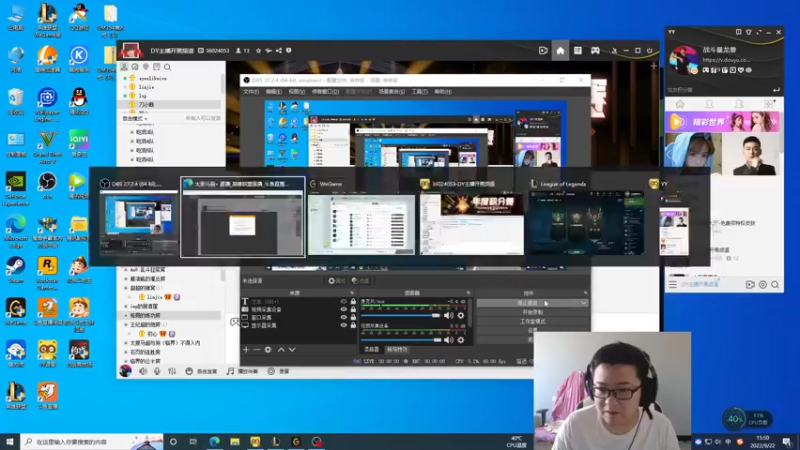
Task: Open source properties gear below OBS sources list
Action: coord(268,349)
